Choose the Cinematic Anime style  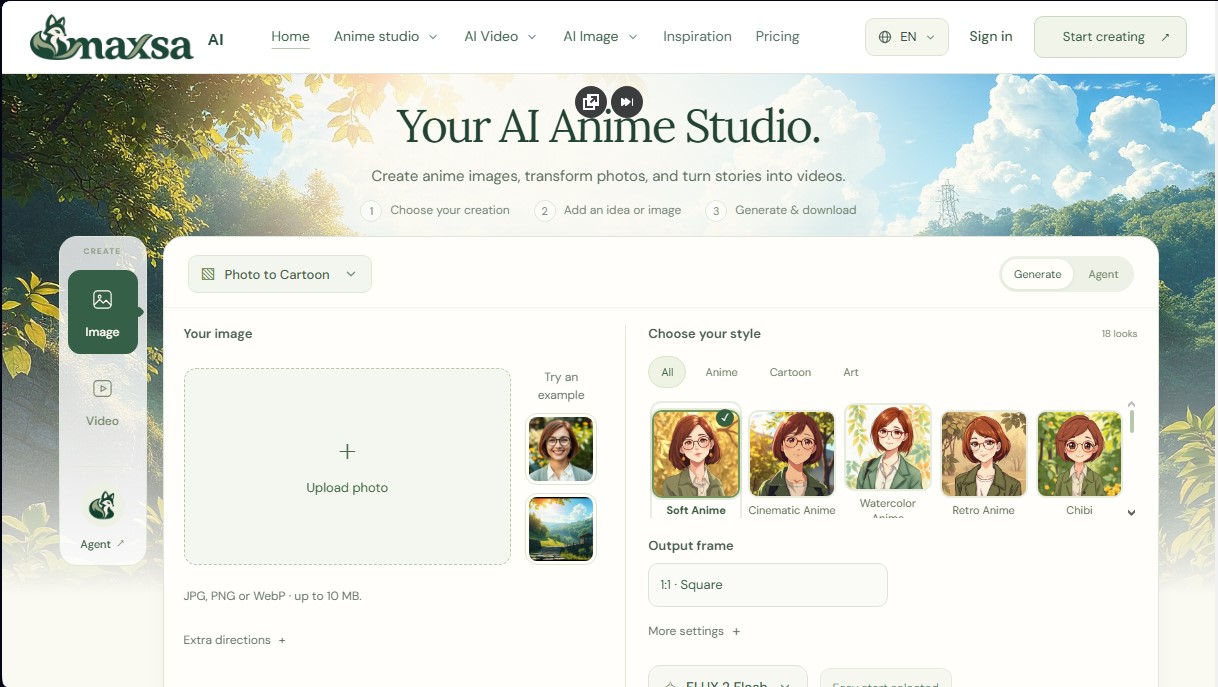(x=792, y=462)
